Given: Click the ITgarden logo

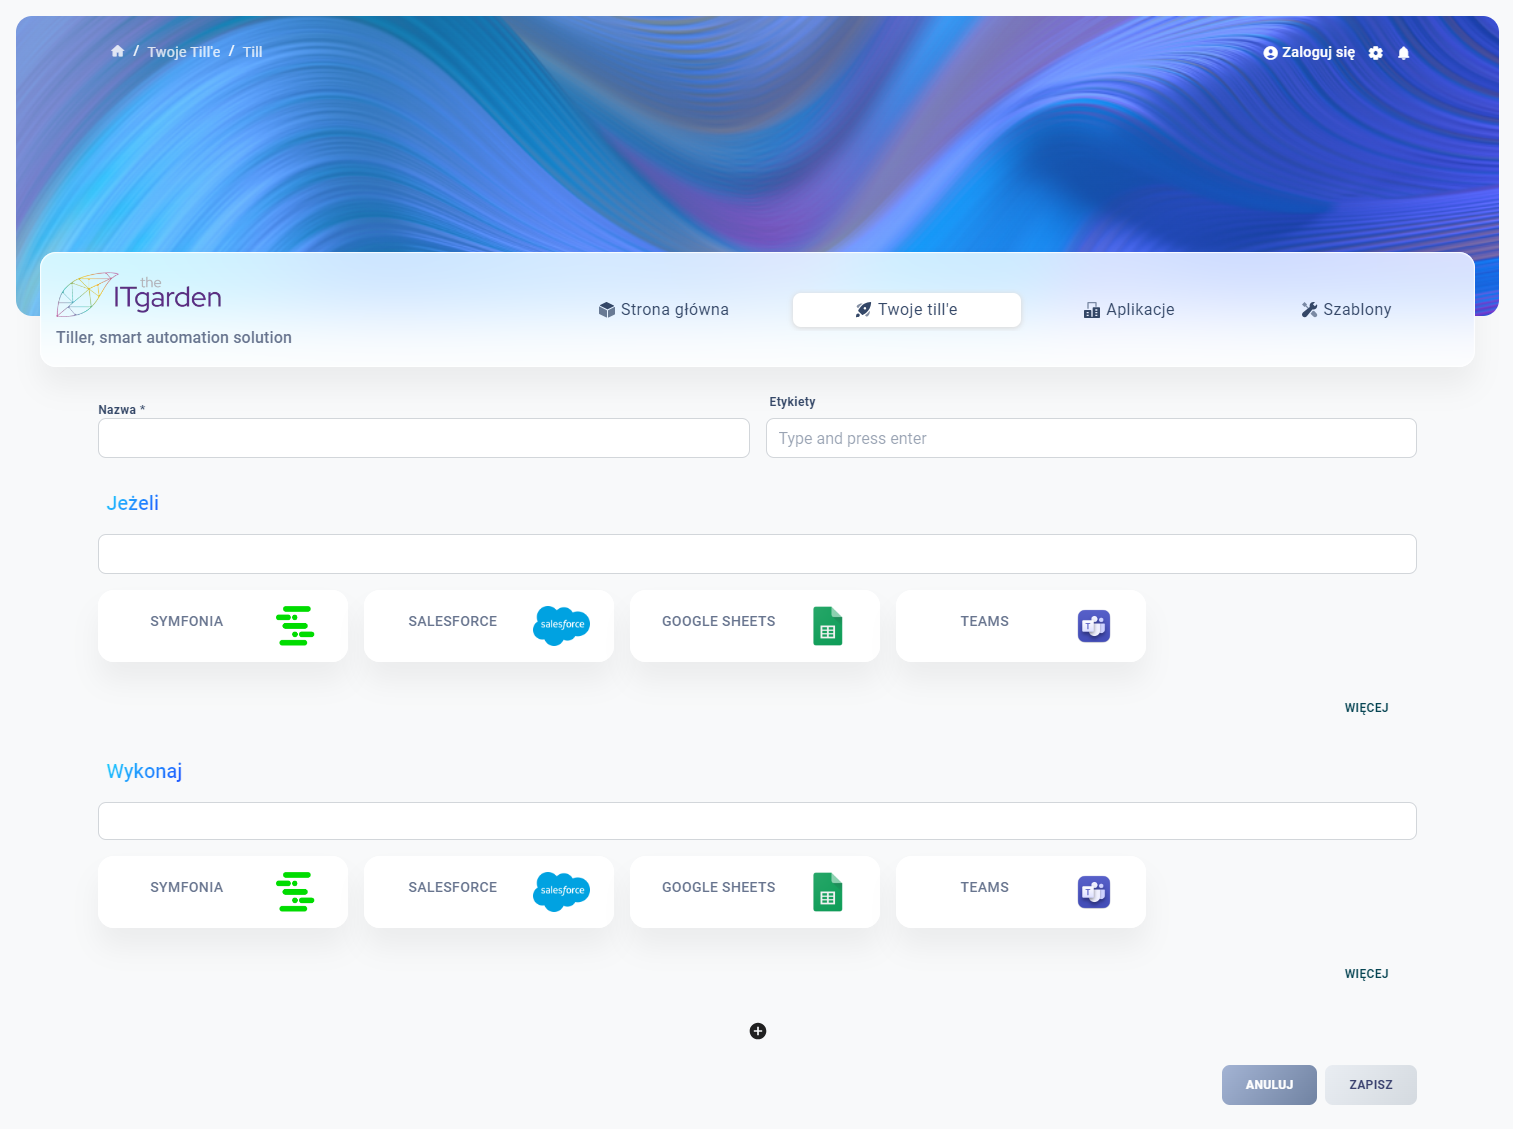Looking at the screenshot, I should coord(139,295).
